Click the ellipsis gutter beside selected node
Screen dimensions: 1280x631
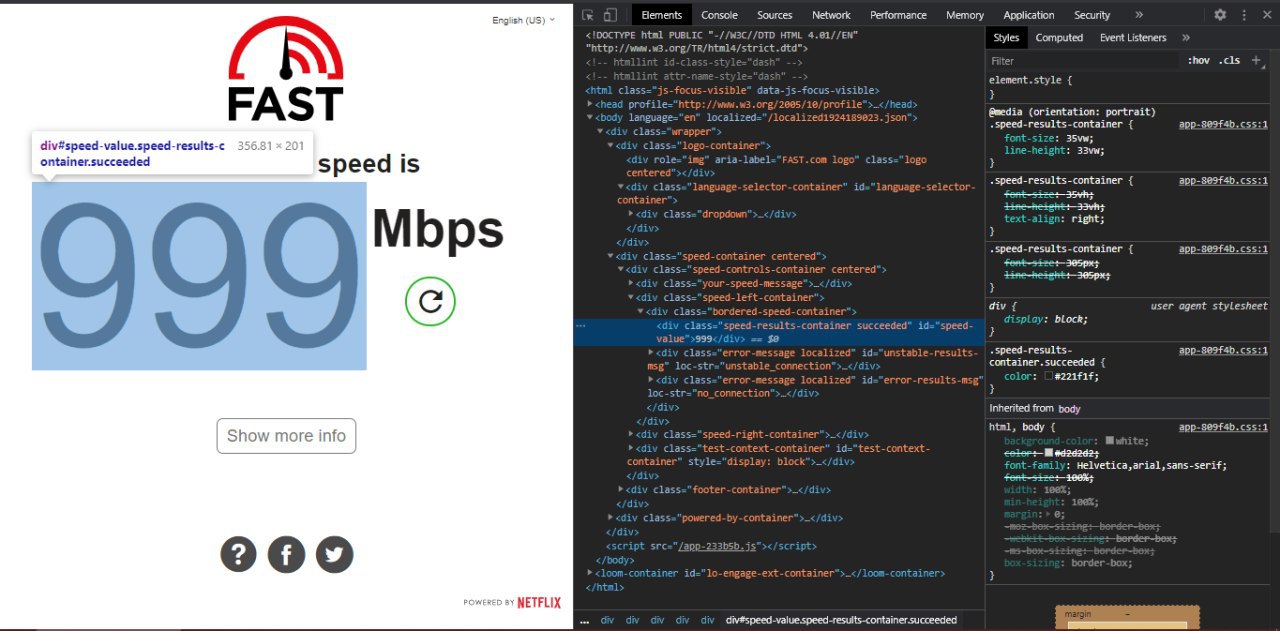pos(581,325)
